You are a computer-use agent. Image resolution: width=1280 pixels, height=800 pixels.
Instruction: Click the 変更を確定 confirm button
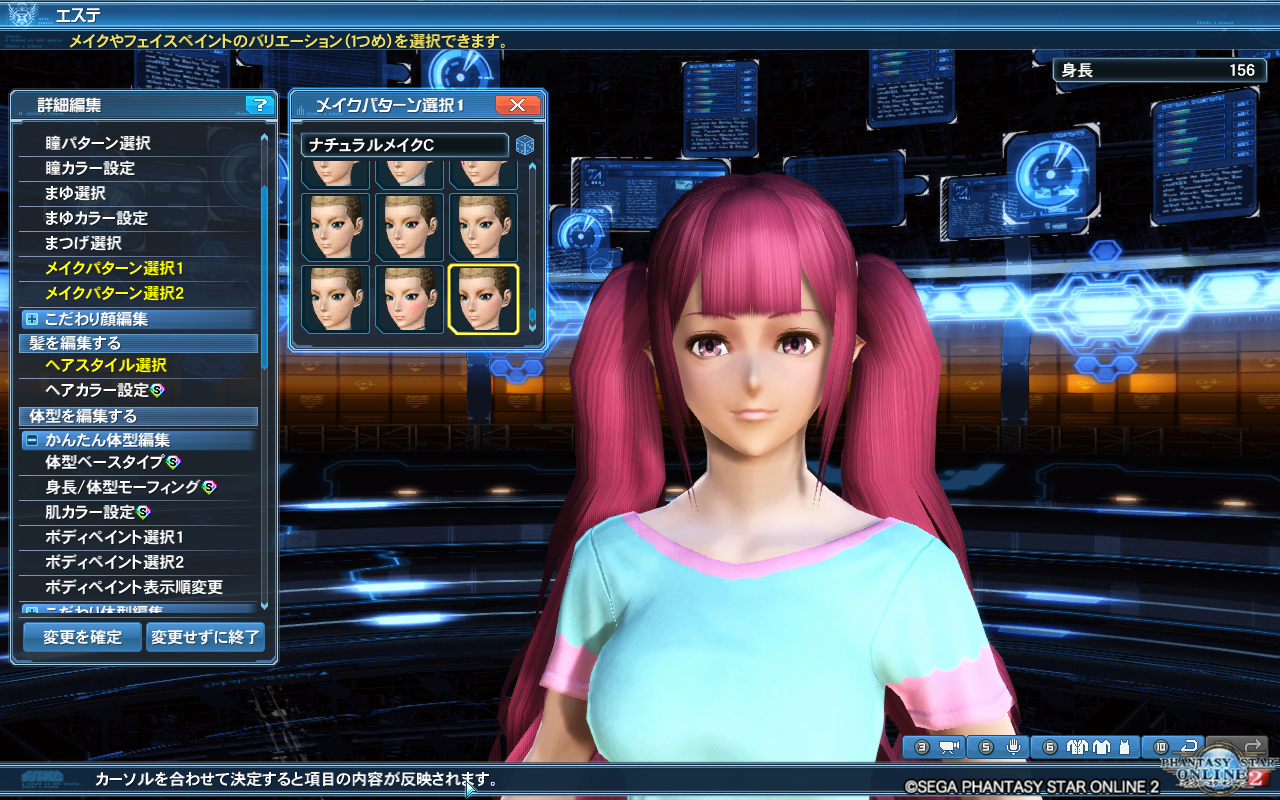point(82,637)
